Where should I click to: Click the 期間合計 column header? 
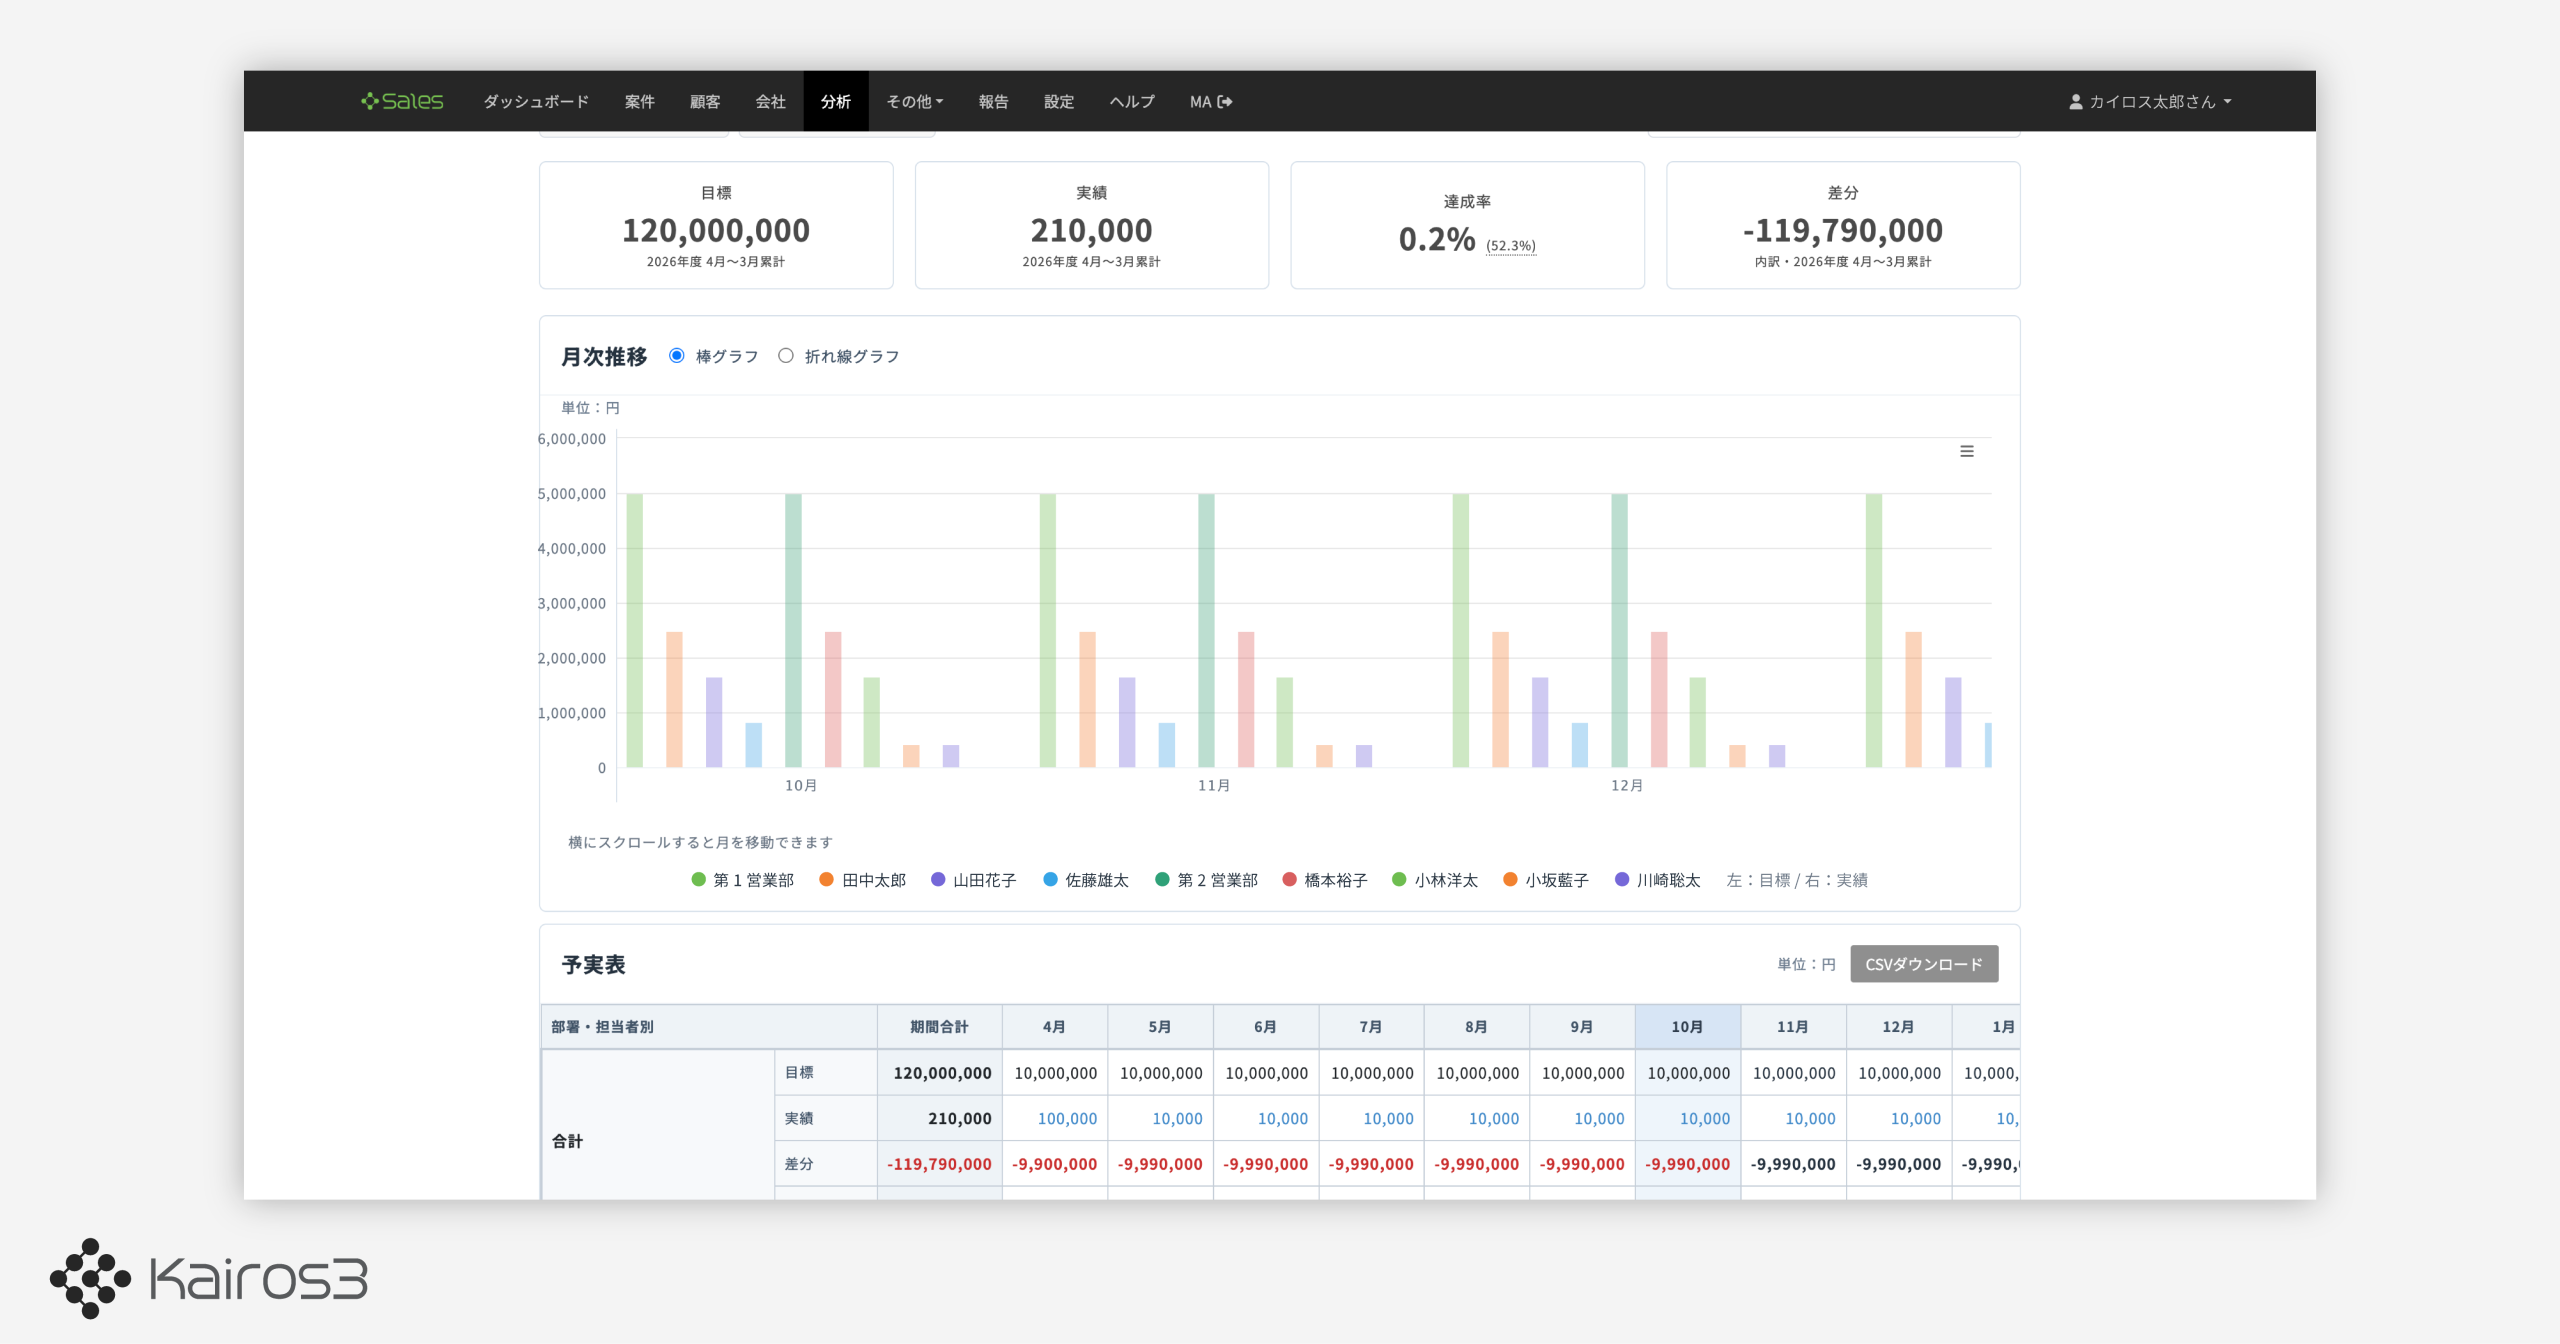[x=939, y=1027]
